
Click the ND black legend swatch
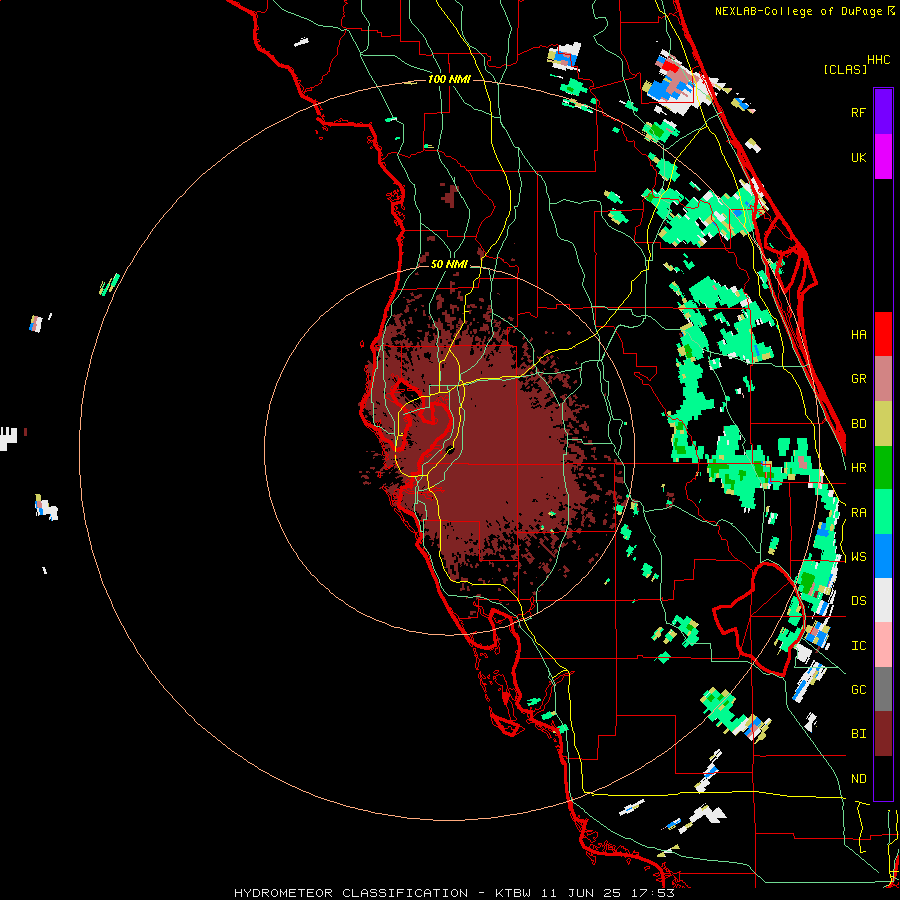(883, 778)
